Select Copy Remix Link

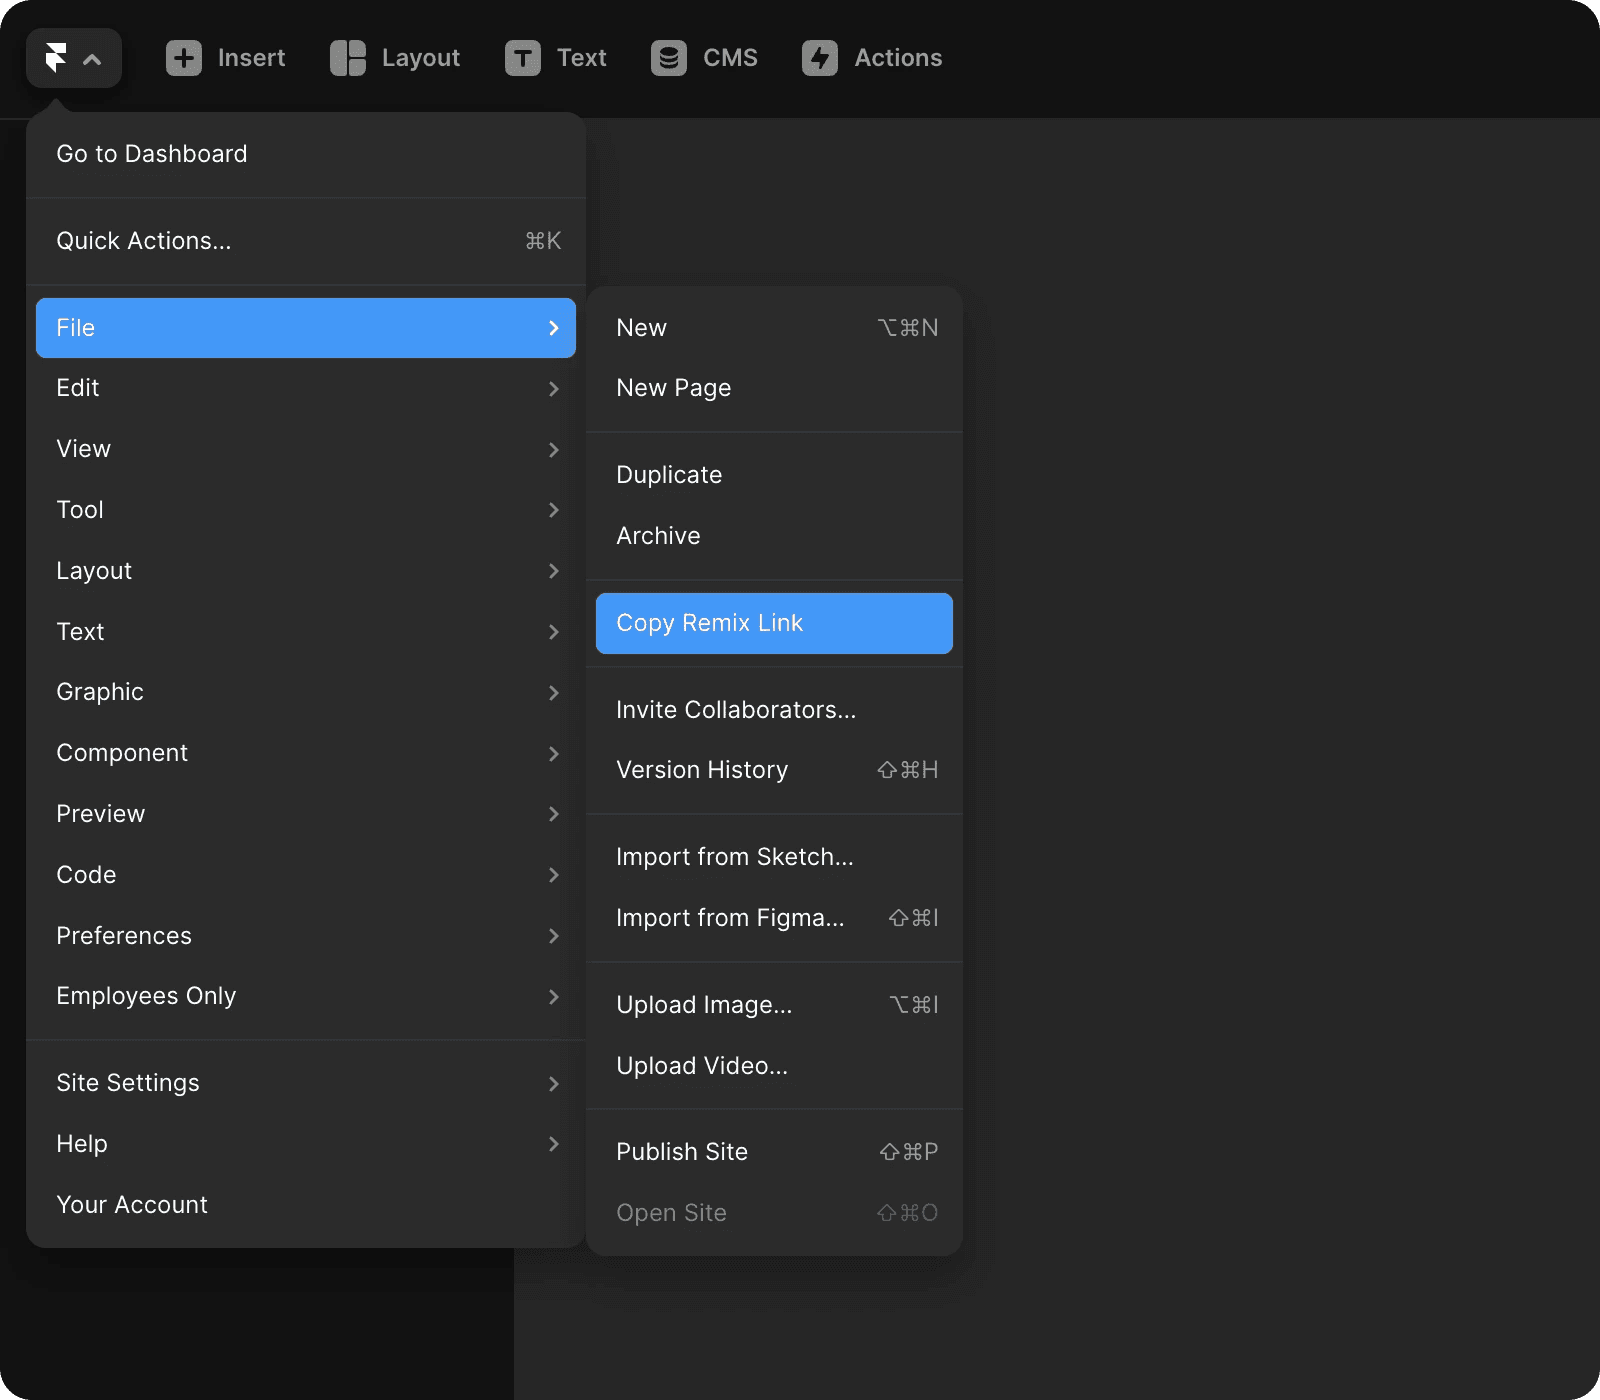tap(774, 623)
